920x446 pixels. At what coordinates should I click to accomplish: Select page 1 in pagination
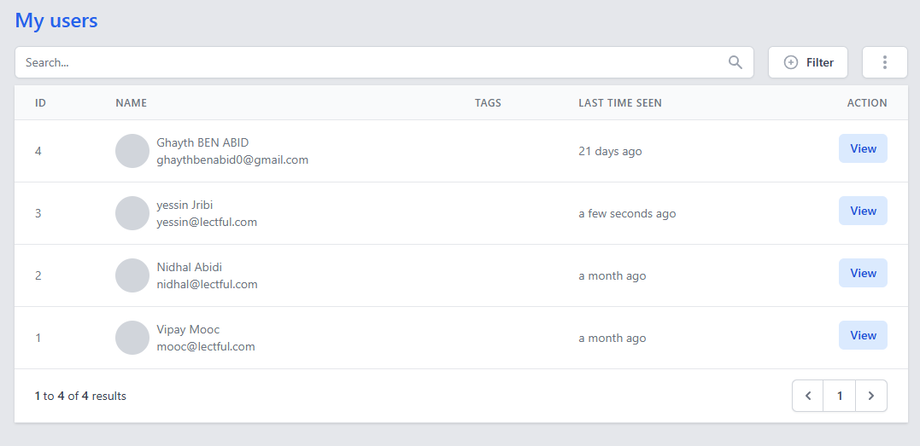840,396
